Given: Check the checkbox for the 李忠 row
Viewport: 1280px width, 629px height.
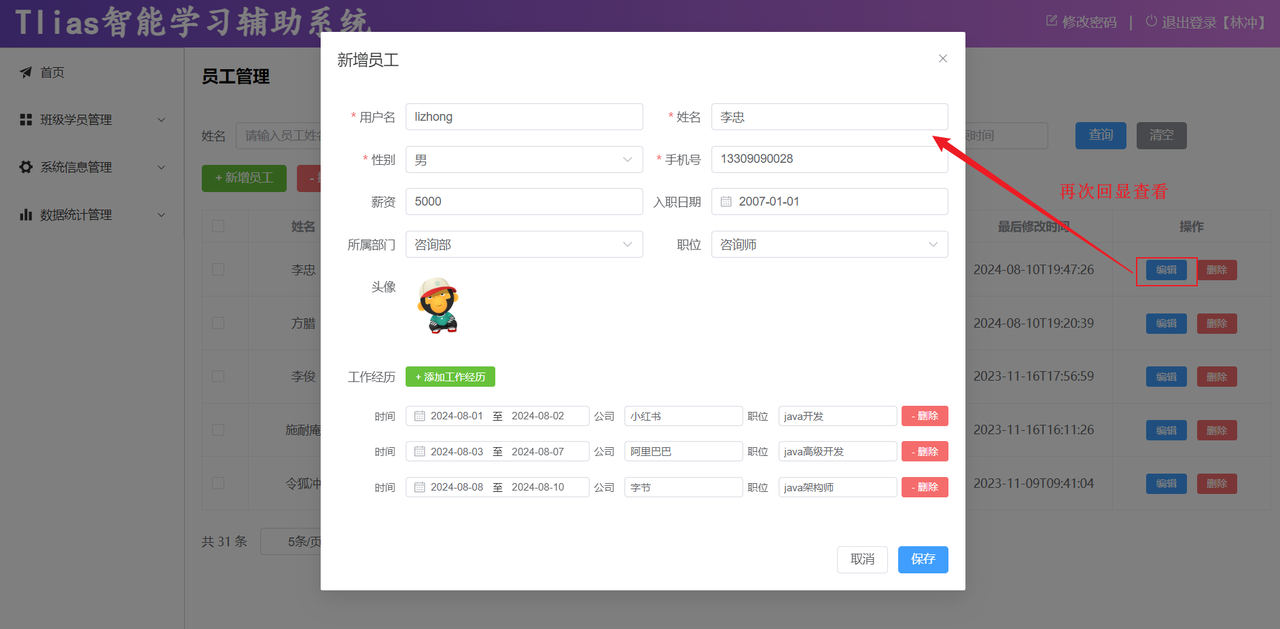Looking at the screenshot, I should 218,269.
